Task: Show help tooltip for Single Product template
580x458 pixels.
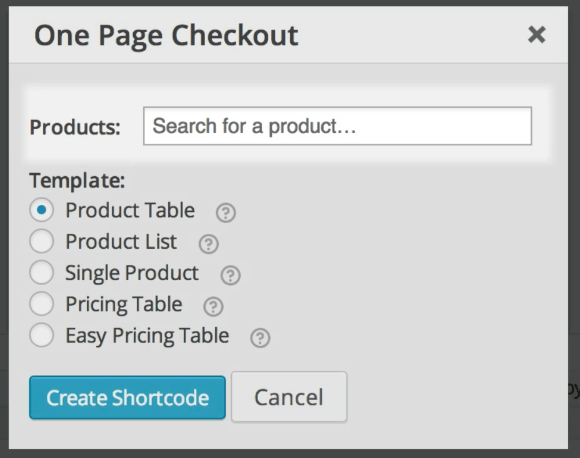Action: [x=230, y=275]
